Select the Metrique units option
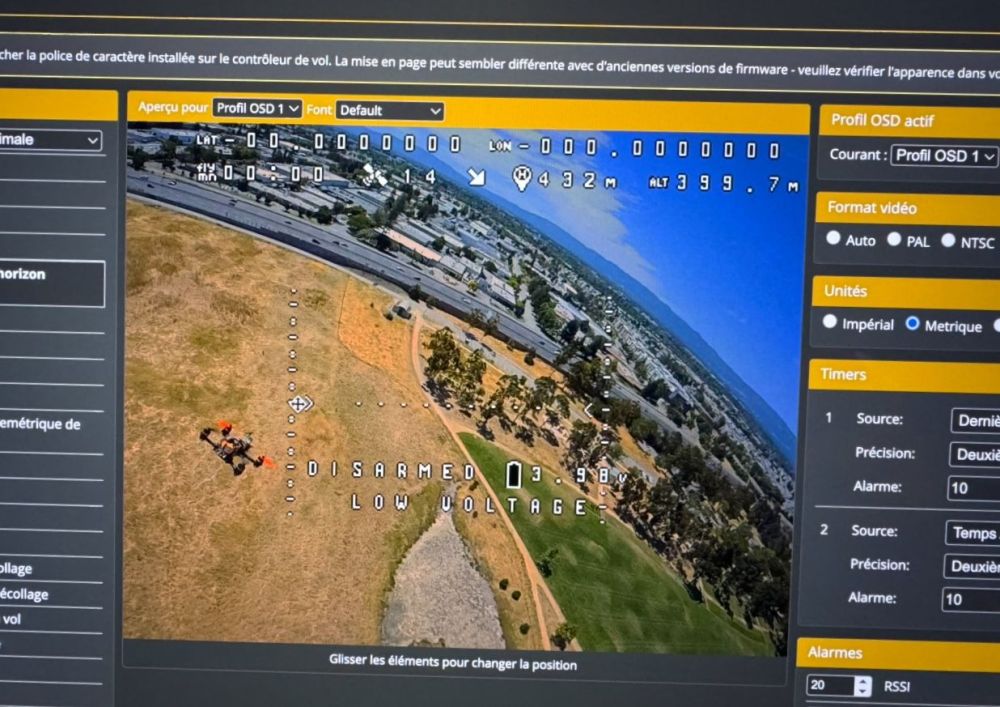 912,324
